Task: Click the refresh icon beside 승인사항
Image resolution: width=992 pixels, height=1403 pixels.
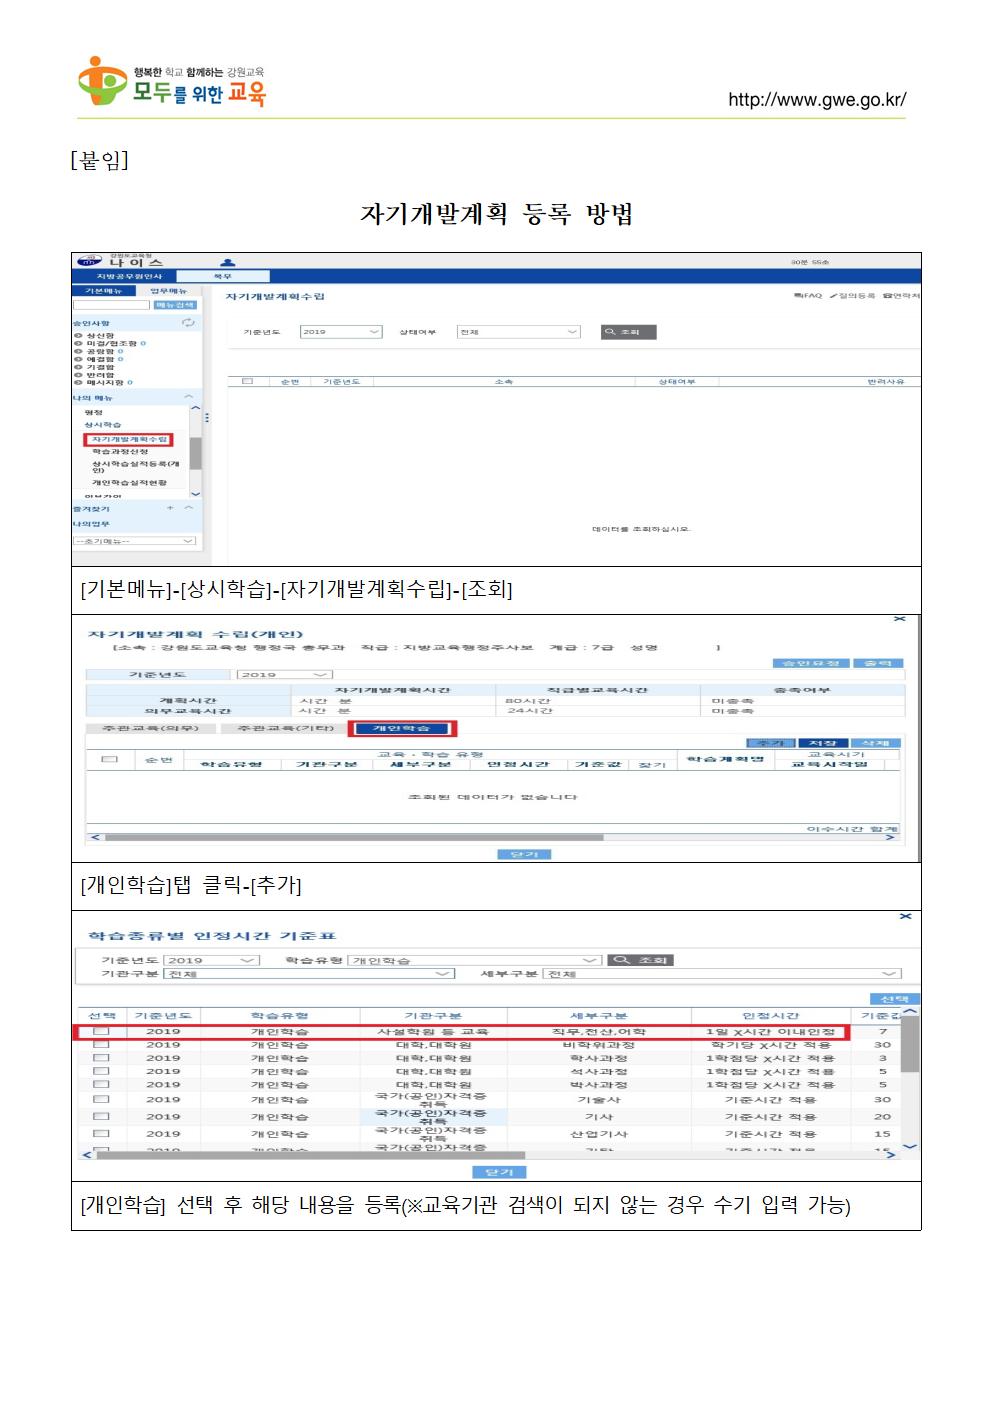Action: point(187,322)
